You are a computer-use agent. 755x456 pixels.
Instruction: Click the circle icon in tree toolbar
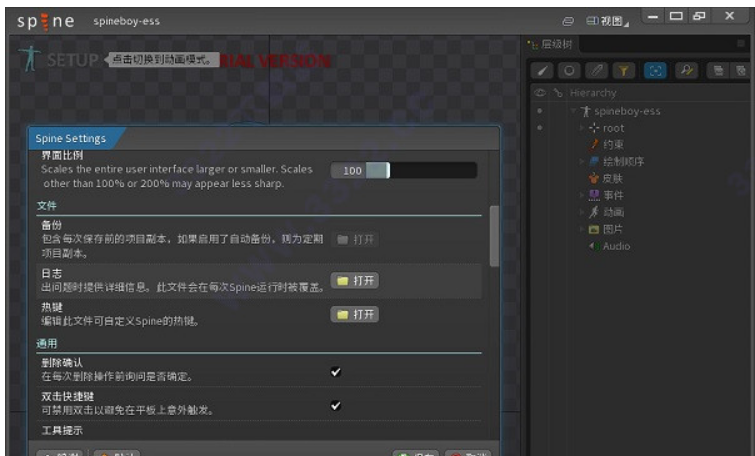click(569, 71)
